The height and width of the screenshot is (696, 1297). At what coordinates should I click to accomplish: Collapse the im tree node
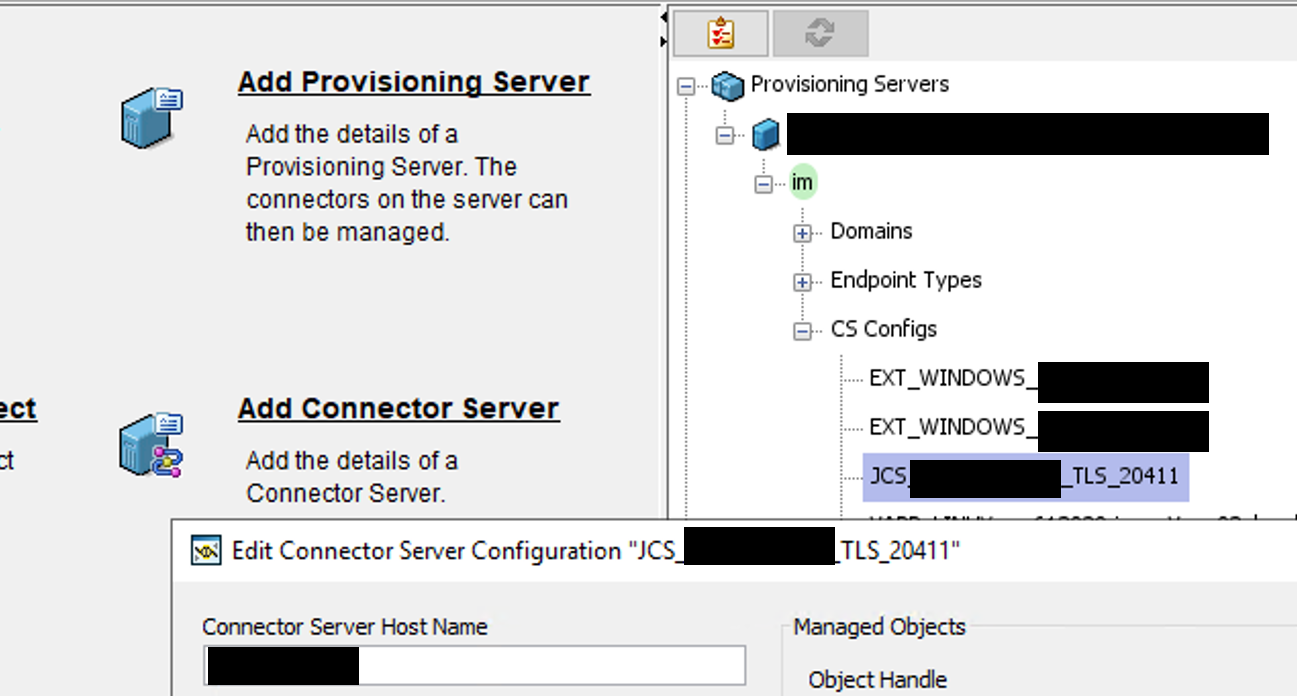(x=764, y=184)
